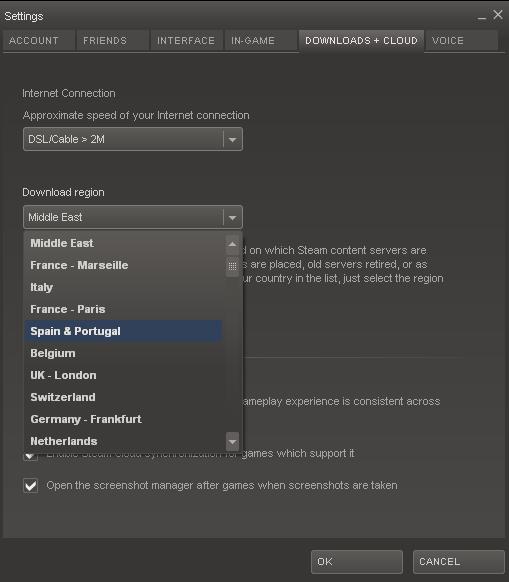Go to the Interface tab
This screenshot has width=509, height=582.
tap(186, 40)
